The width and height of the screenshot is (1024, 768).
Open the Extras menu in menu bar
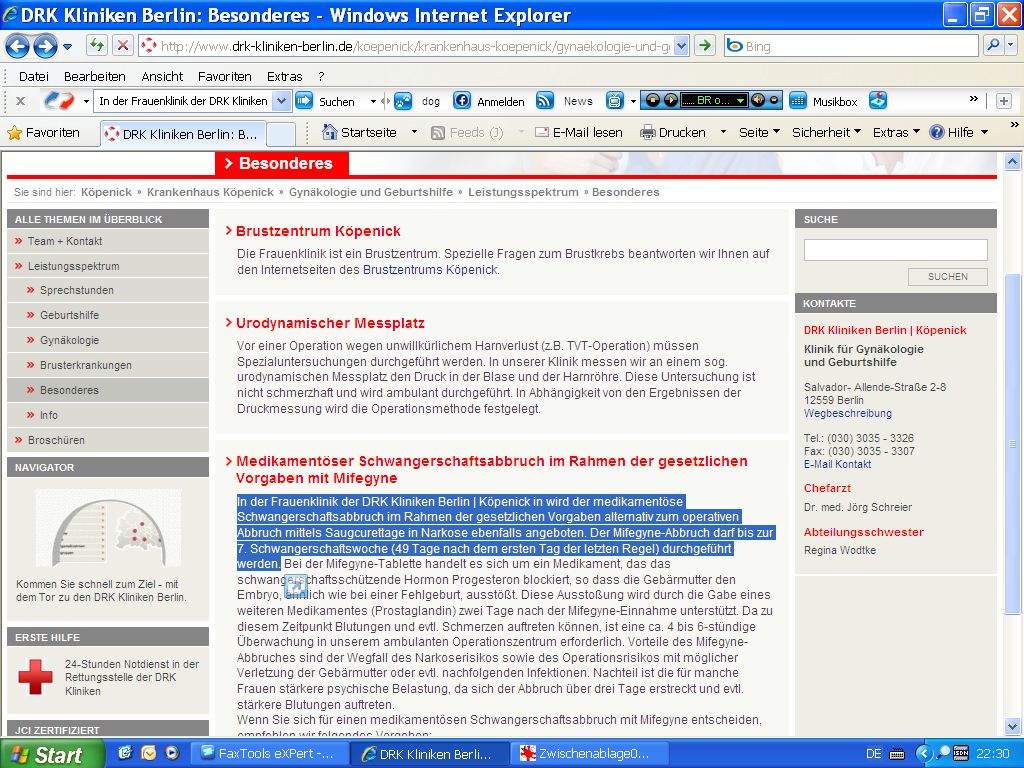pyautogui.click(x=285, y=76)
